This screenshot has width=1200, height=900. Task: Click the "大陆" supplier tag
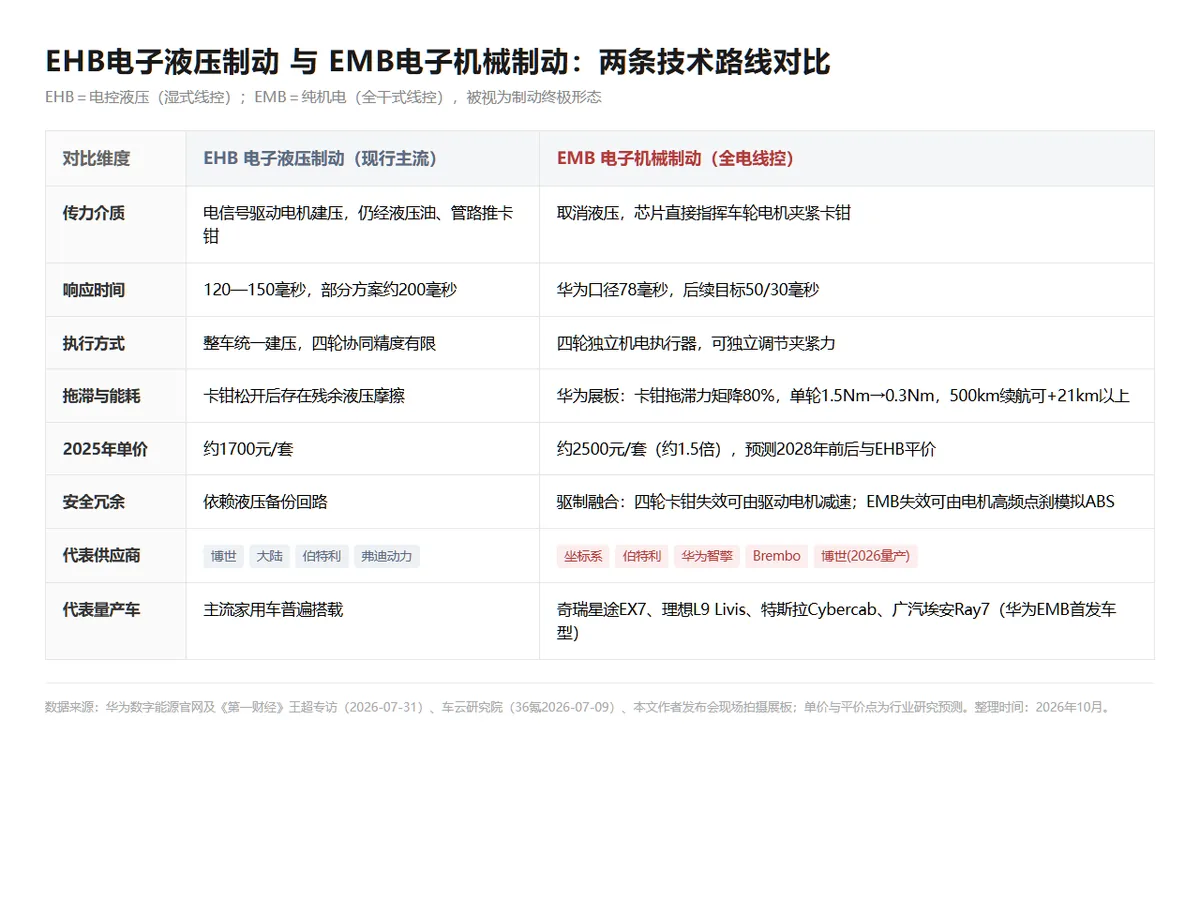point(269,556)
